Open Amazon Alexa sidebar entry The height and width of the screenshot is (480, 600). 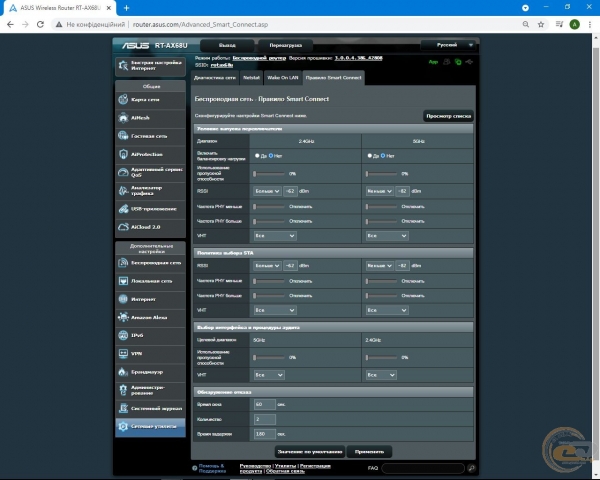pyautogui.click(x=150, y=317)
